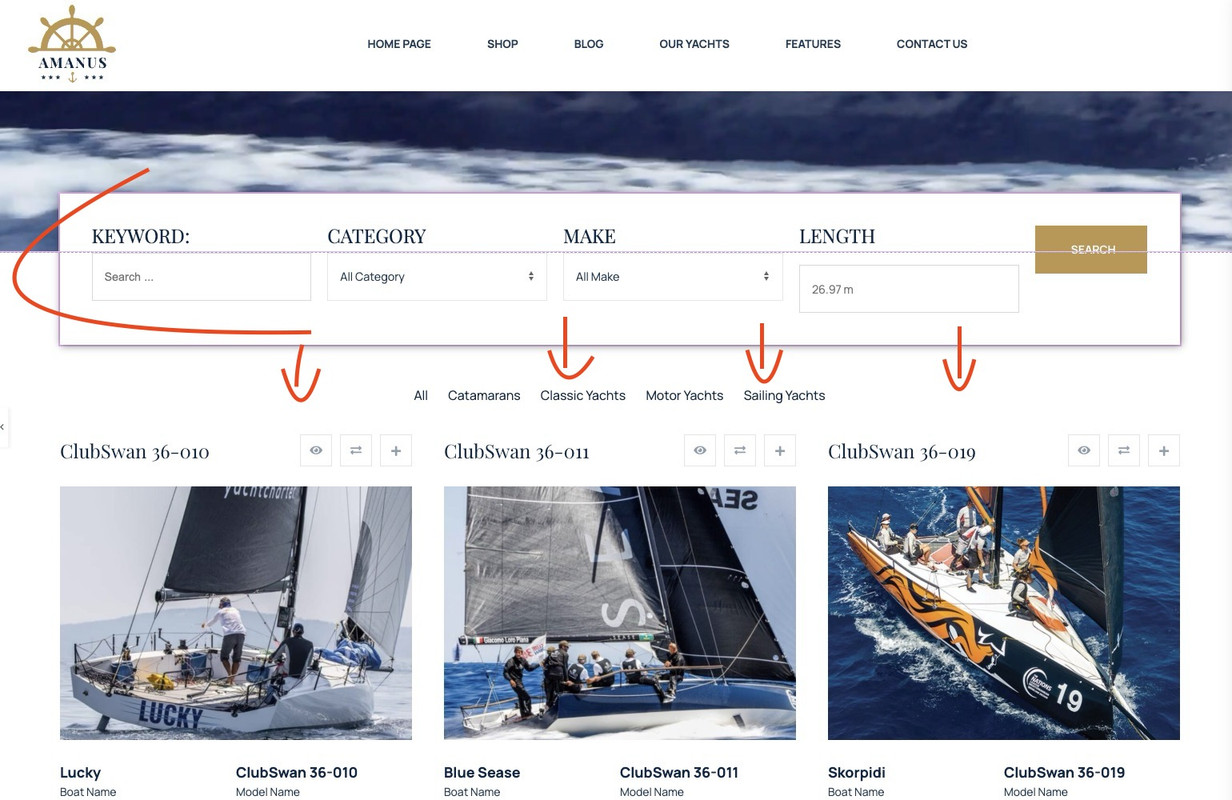Screen dimensions: 1232x800
Task: Add ClubSwan 36-011 with the plus icon
Action: pyautogui.click(x=780, y=451)
